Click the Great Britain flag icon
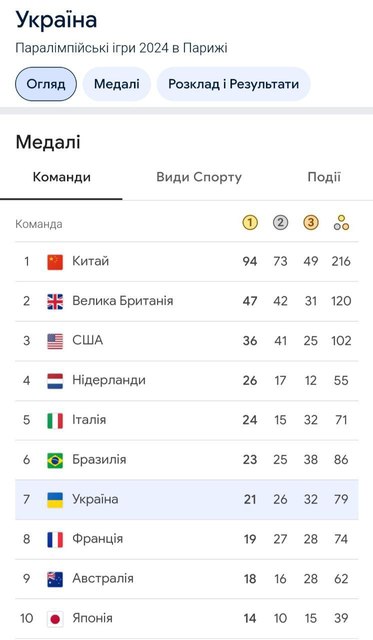 pos(55,302)
